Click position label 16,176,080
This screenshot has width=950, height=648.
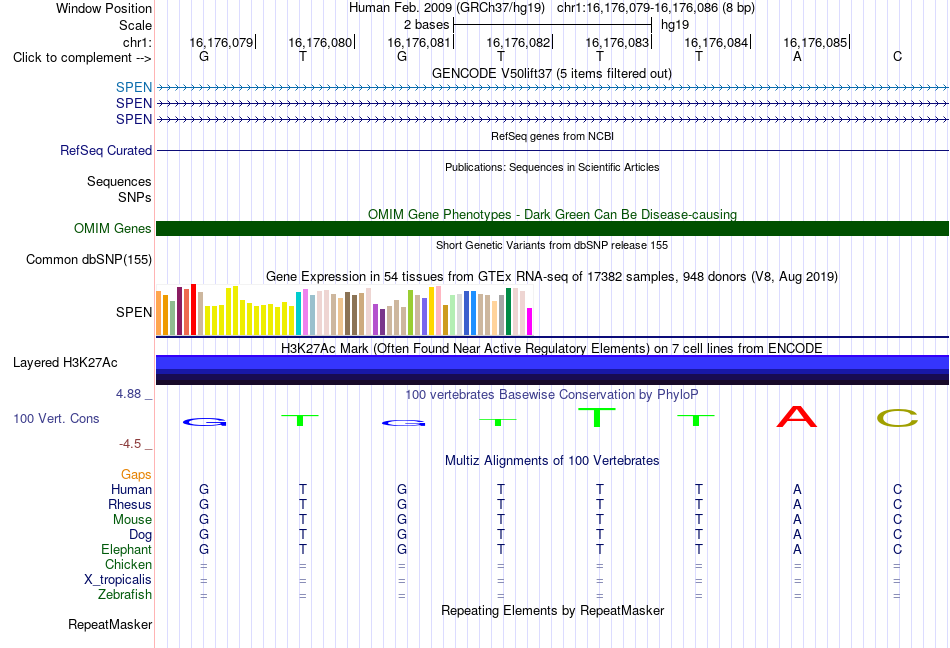tap(320, 42)
